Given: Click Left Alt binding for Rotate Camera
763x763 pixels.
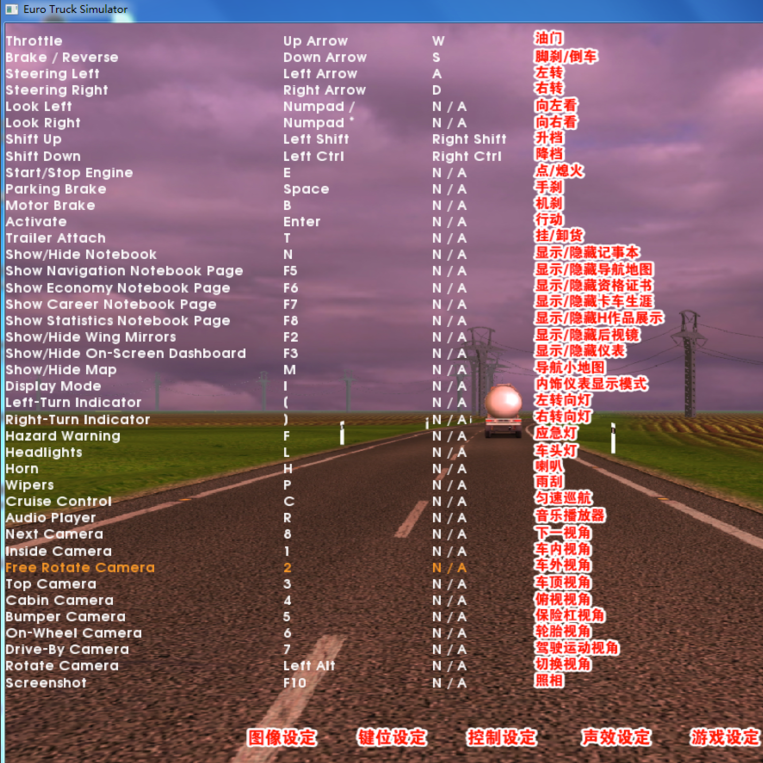Looking at the screenshot, I should 309,666.
